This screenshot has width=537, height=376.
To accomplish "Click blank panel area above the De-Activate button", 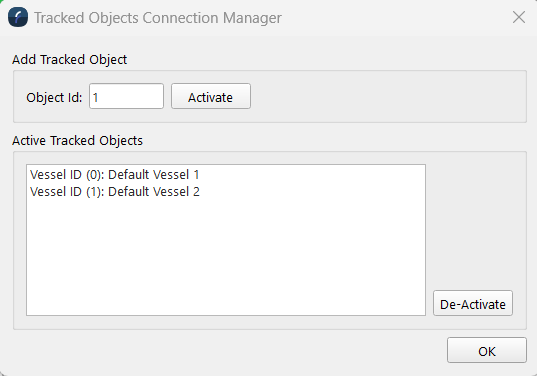I will pyautogui.click(x=475, y=221).
